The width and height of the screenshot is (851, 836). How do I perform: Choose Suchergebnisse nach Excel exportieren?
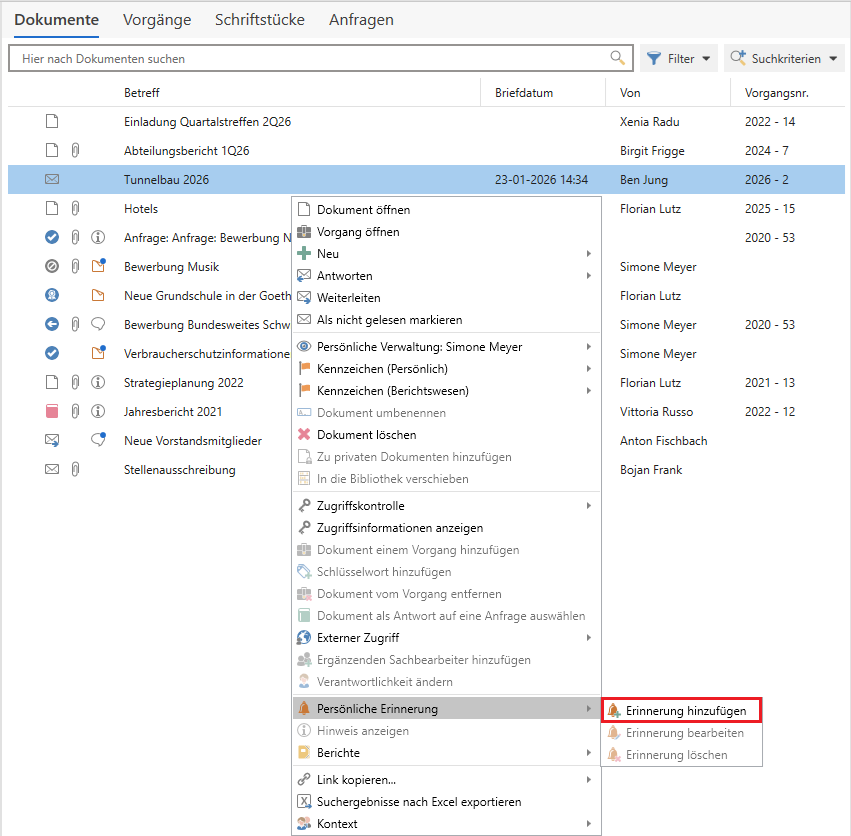447,801
